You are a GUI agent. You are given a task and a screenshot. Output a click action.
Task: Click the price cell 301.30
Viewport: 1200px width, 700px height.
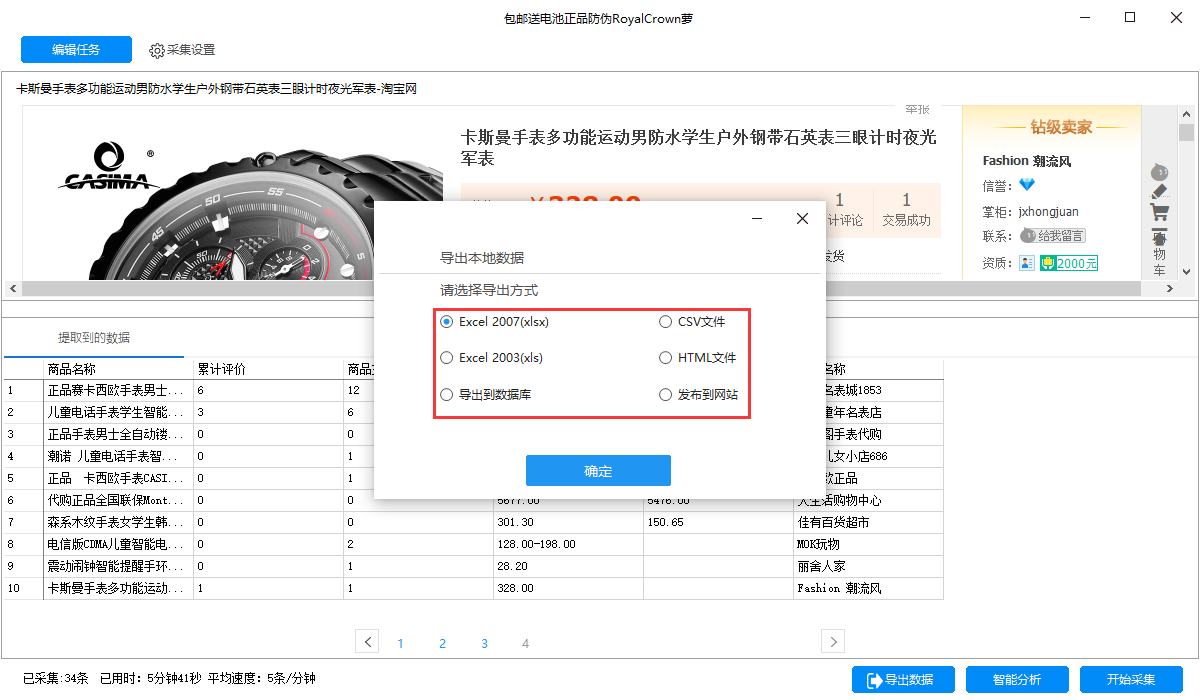tap(568, 522)
